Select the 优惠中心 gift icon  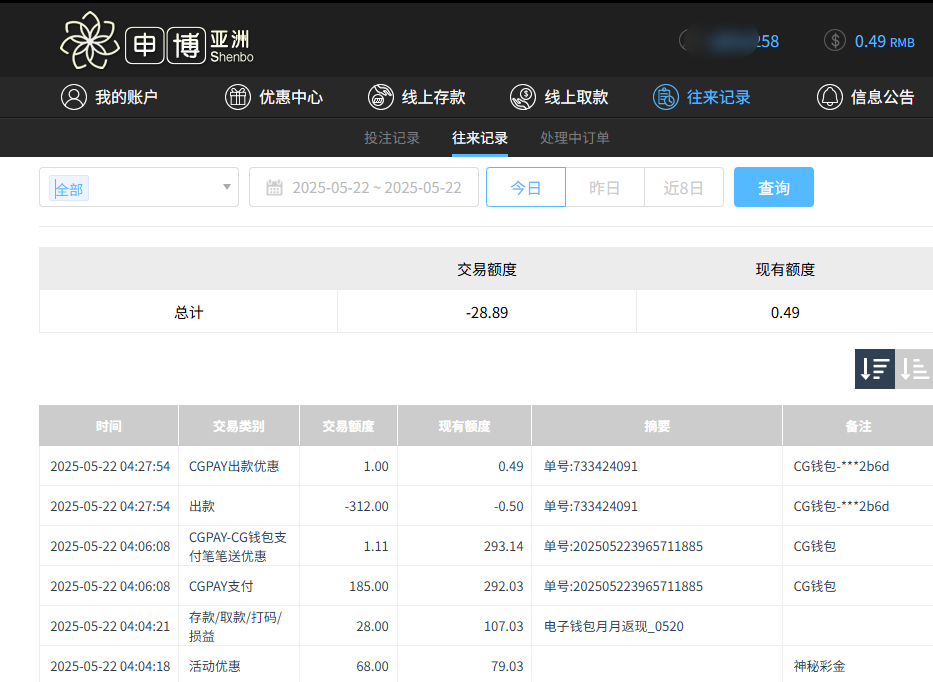(x=236, y=97)
